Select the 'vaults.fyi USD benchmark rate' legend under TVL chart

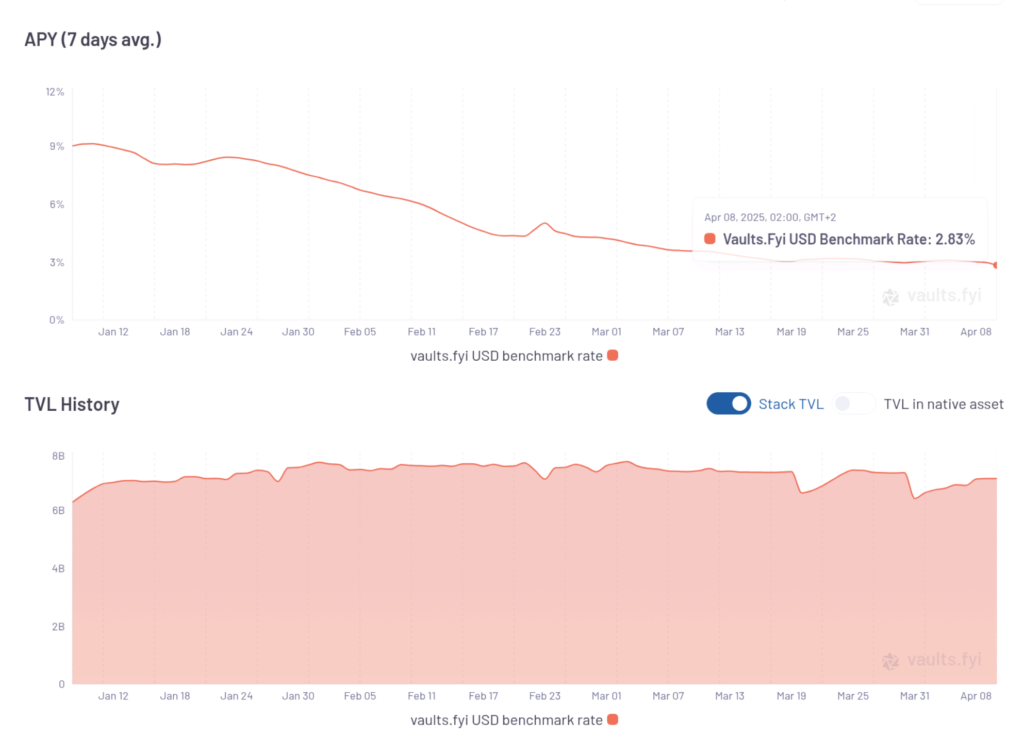tap(515, 719)
